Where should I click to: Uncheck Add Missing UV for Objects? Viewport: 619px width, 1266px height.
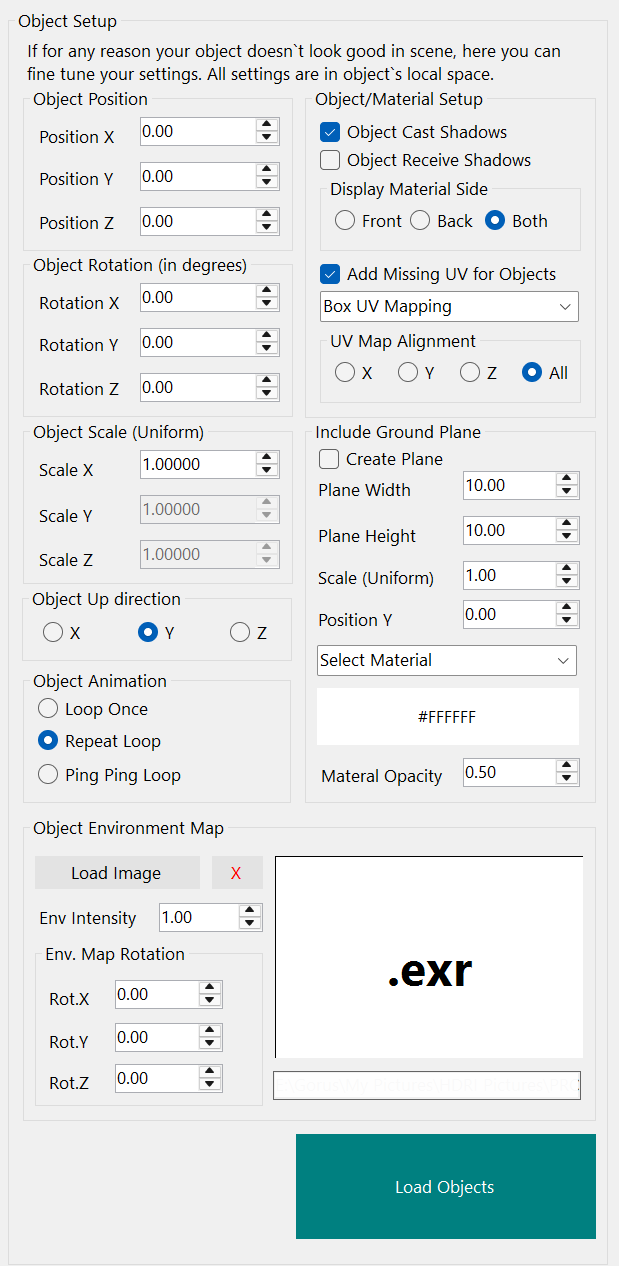[x=331, y=273]
